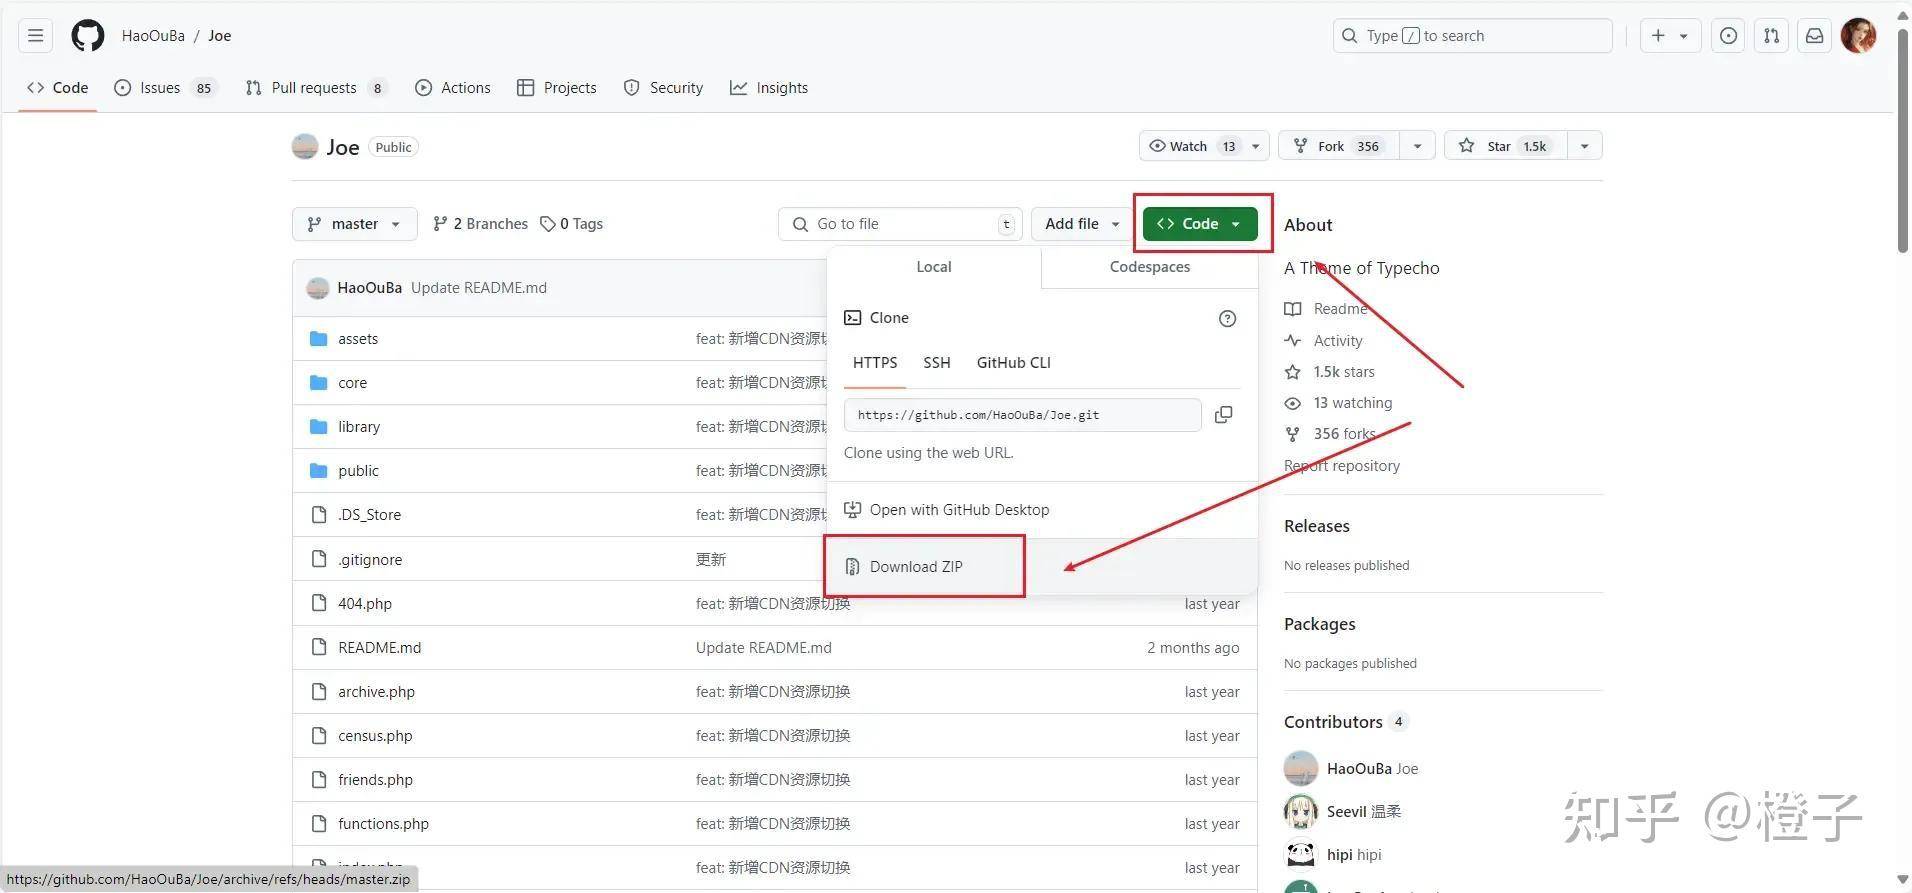This screenshot has width=1912, height=893.
Task: Open the Security tab
Action: 664,88
